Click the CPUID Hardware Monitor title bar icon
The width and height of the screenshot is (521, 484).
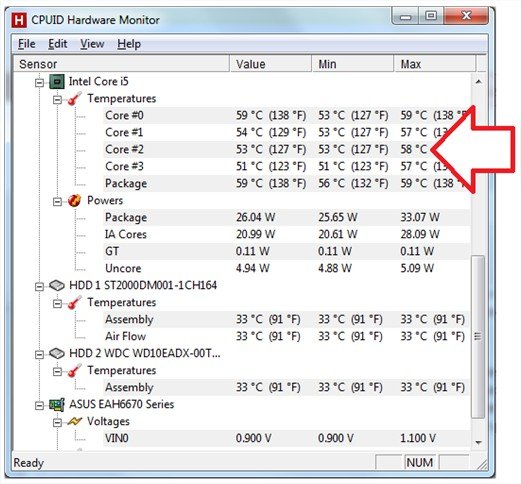[19, 20]
